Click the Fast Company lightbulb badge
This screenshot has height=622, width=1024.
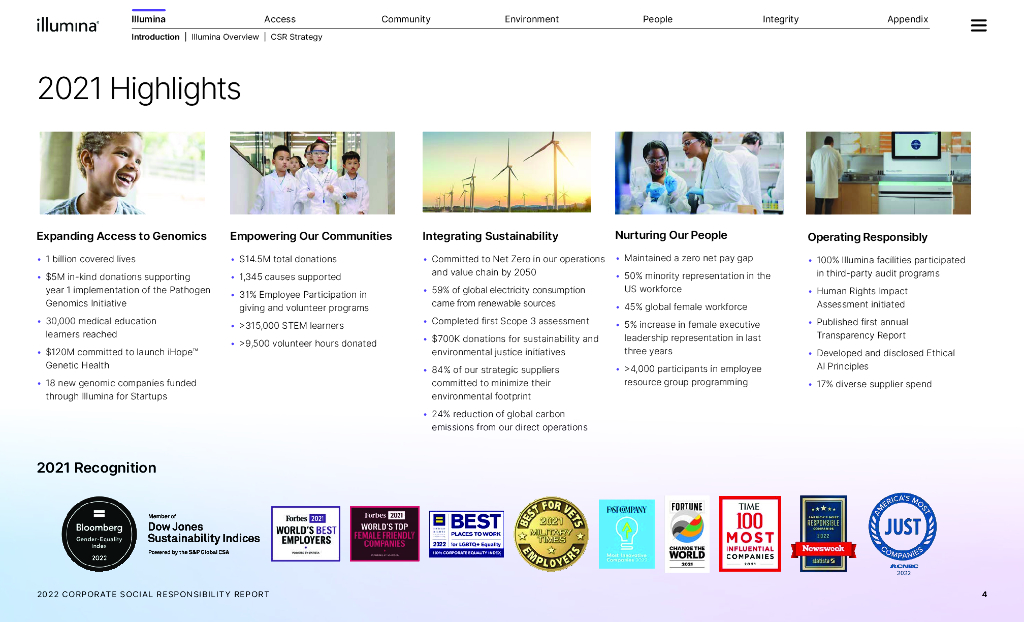[627, 534]
